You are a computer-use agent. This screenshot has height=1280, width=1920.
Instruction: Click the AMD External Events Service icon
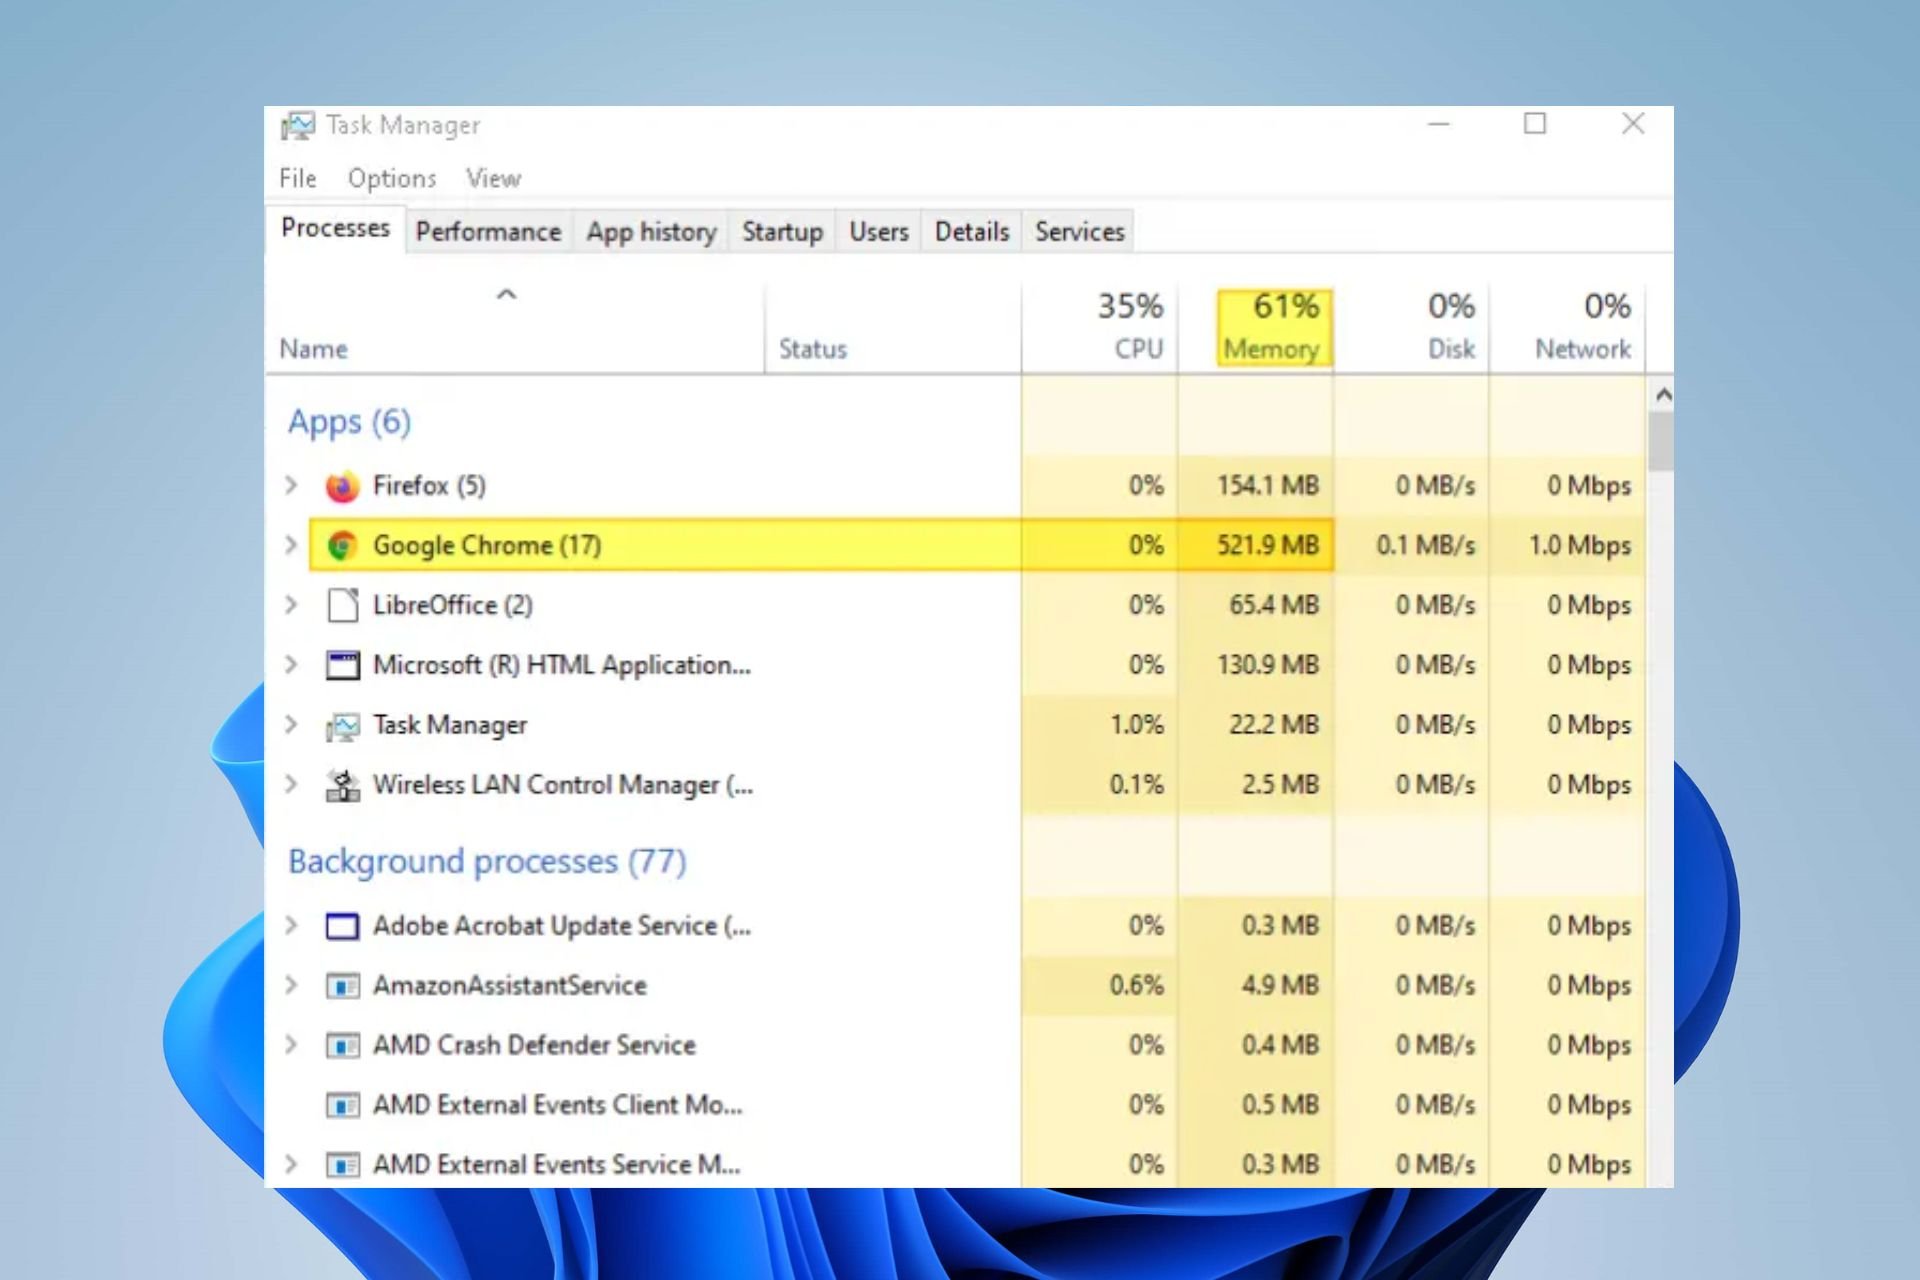tap(342, 1166)
